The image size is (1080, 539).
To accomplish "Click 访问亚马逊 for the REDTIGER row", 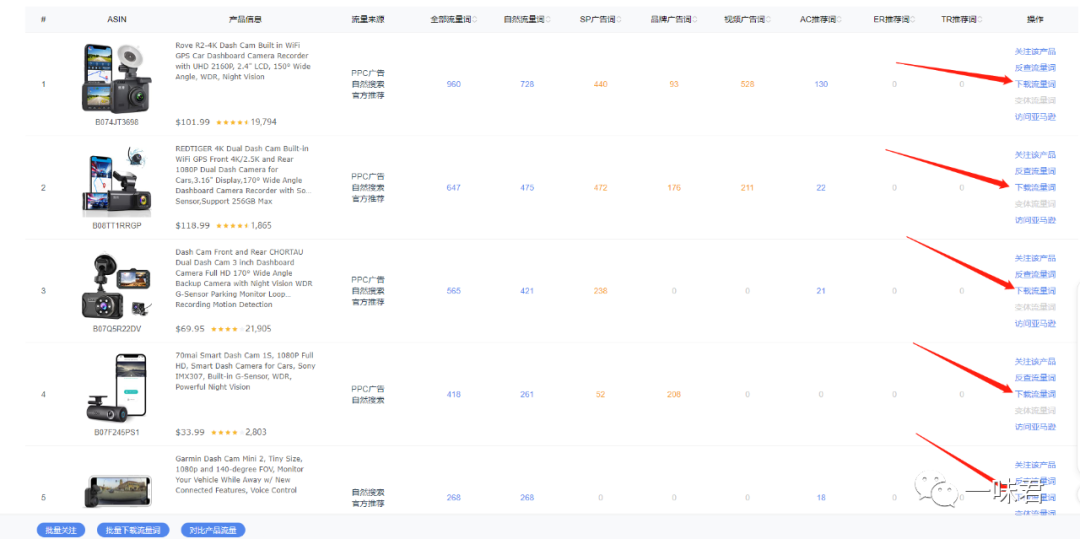I will [1035, 220].
